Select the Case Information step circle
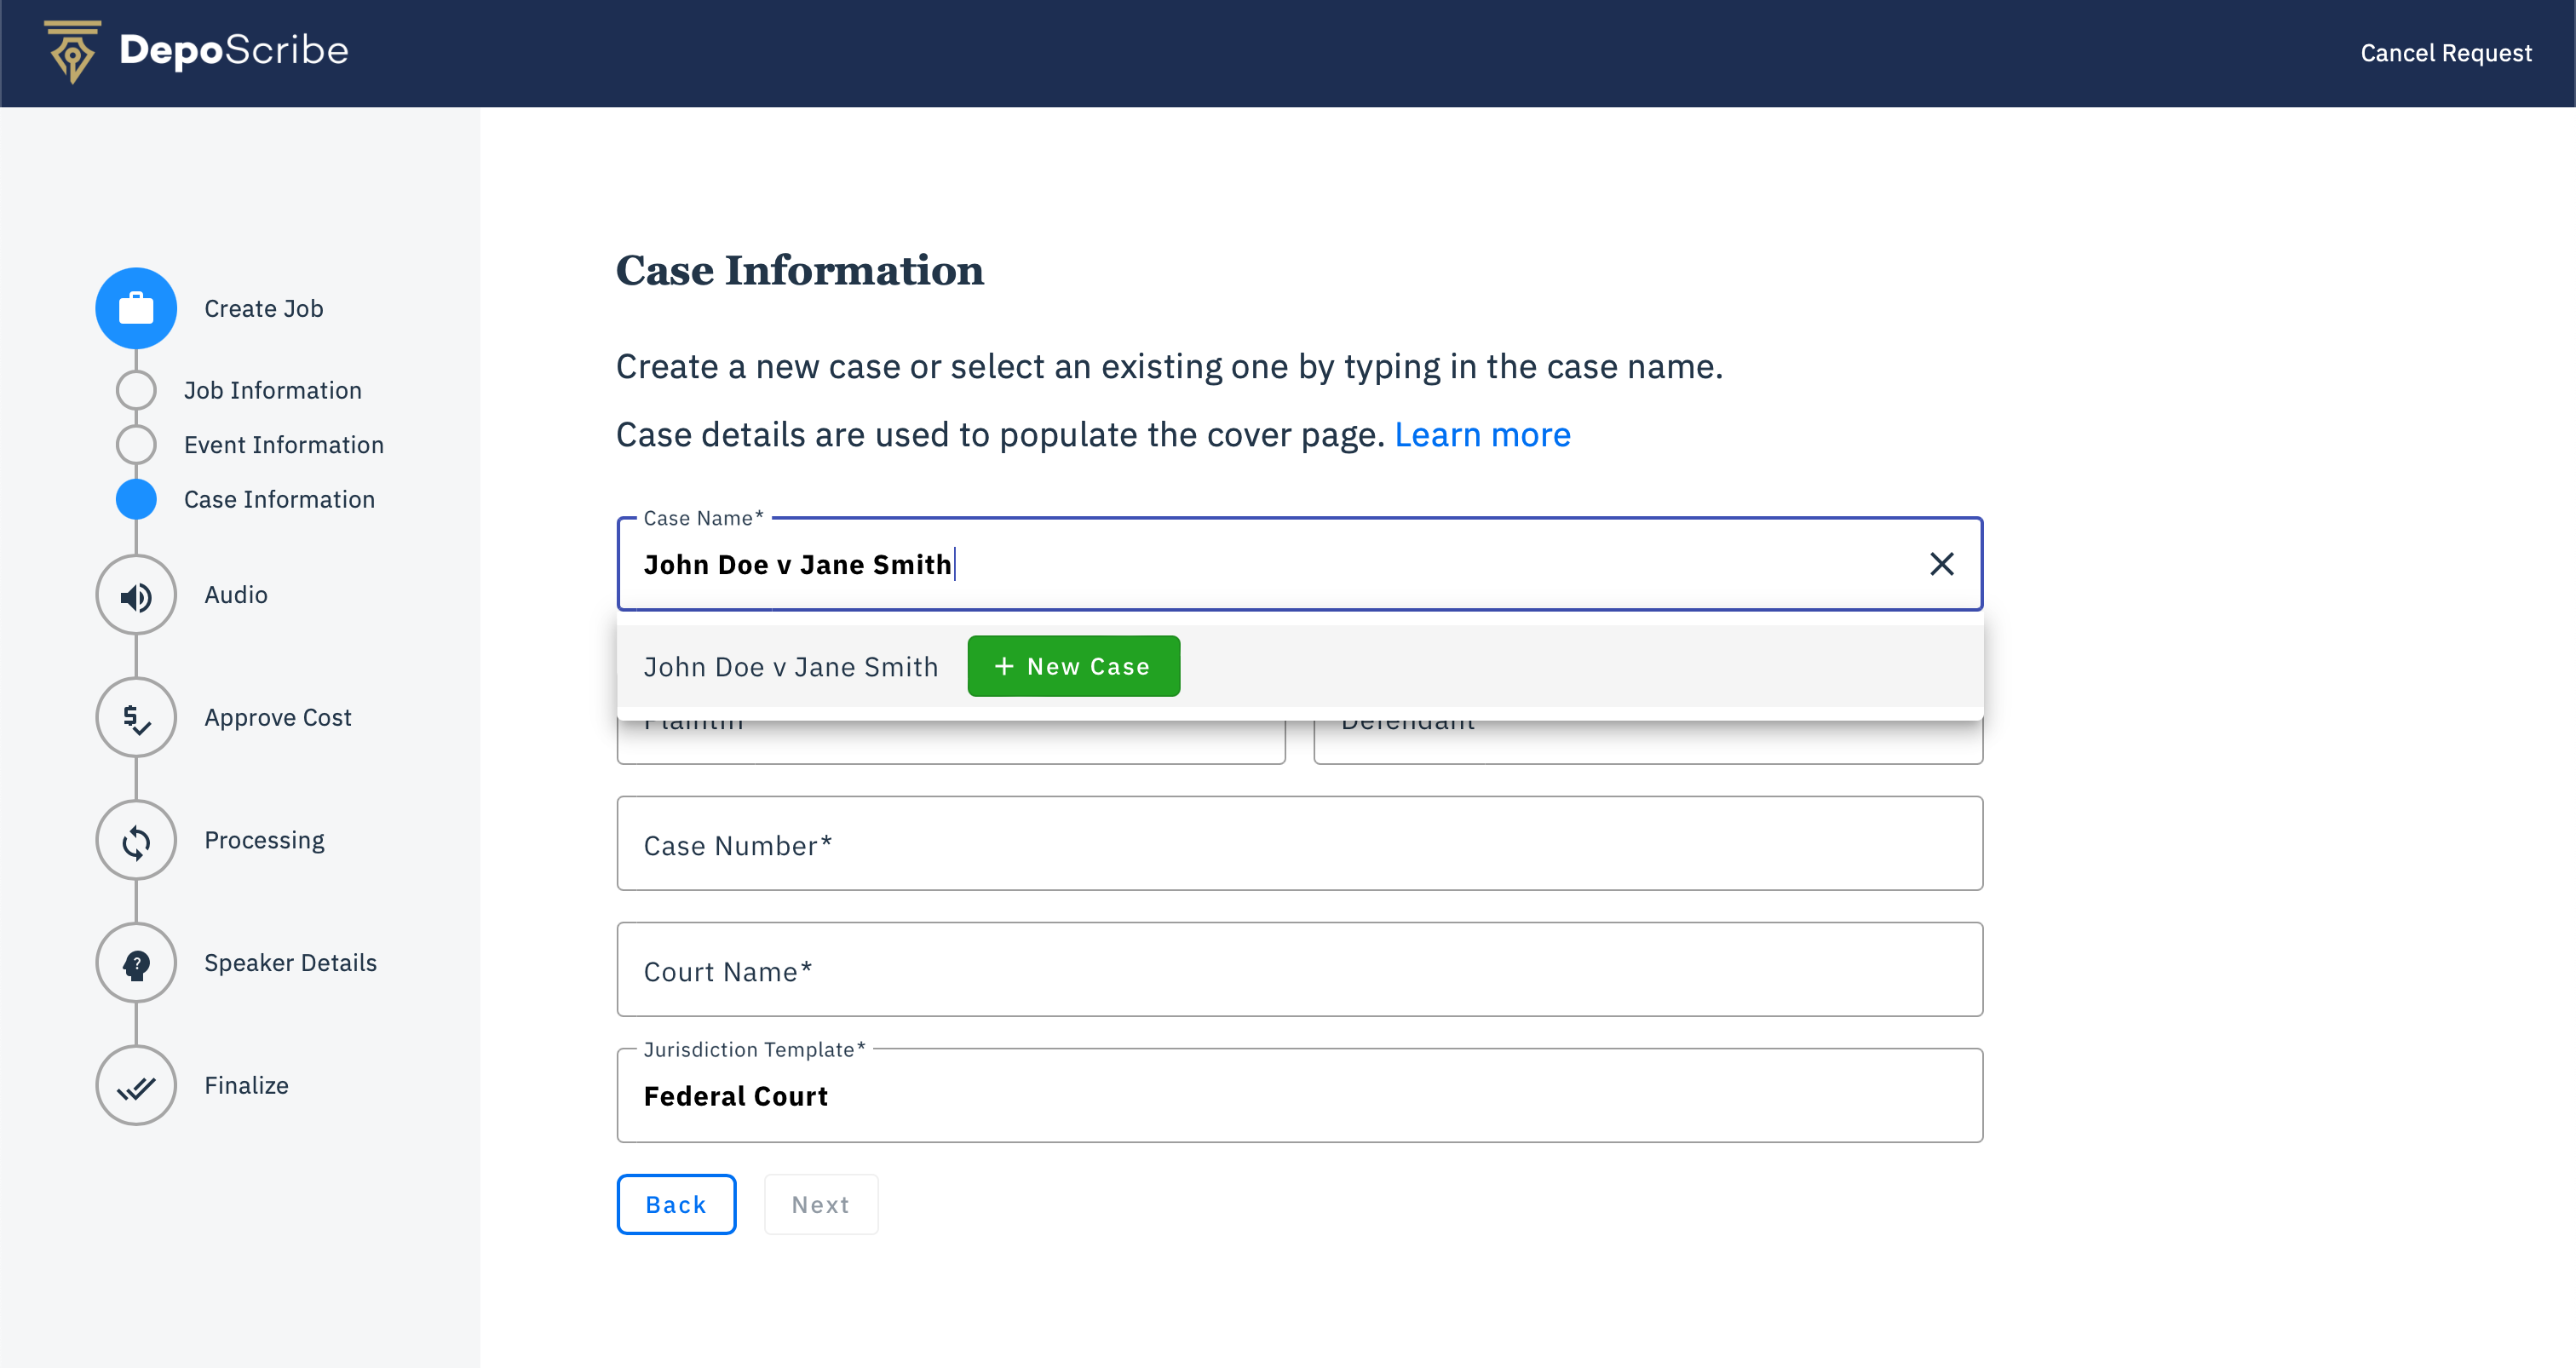 136,499
